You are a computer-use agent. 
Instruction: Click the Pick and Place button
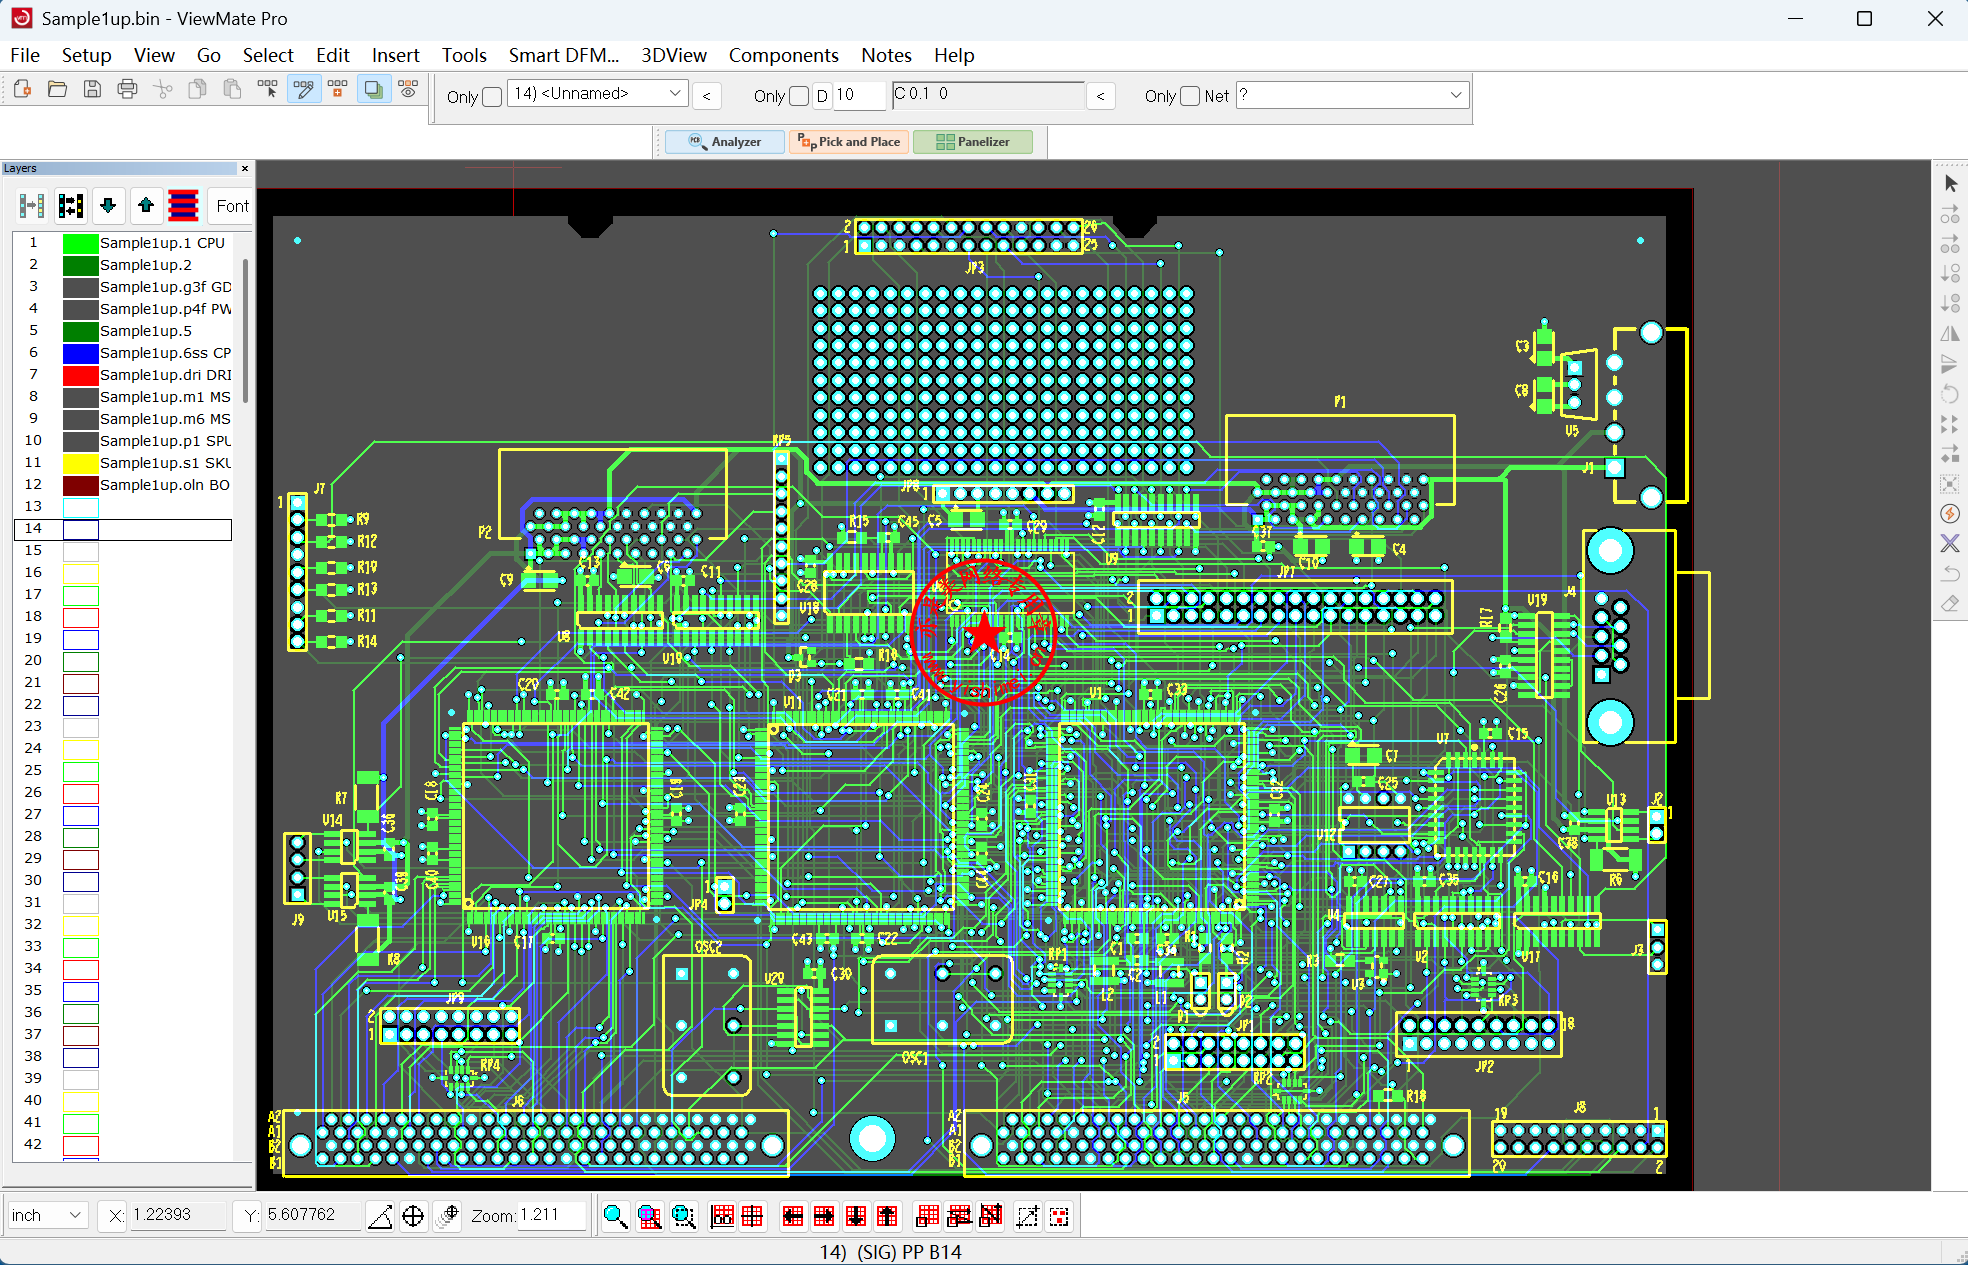pos(849,142)
